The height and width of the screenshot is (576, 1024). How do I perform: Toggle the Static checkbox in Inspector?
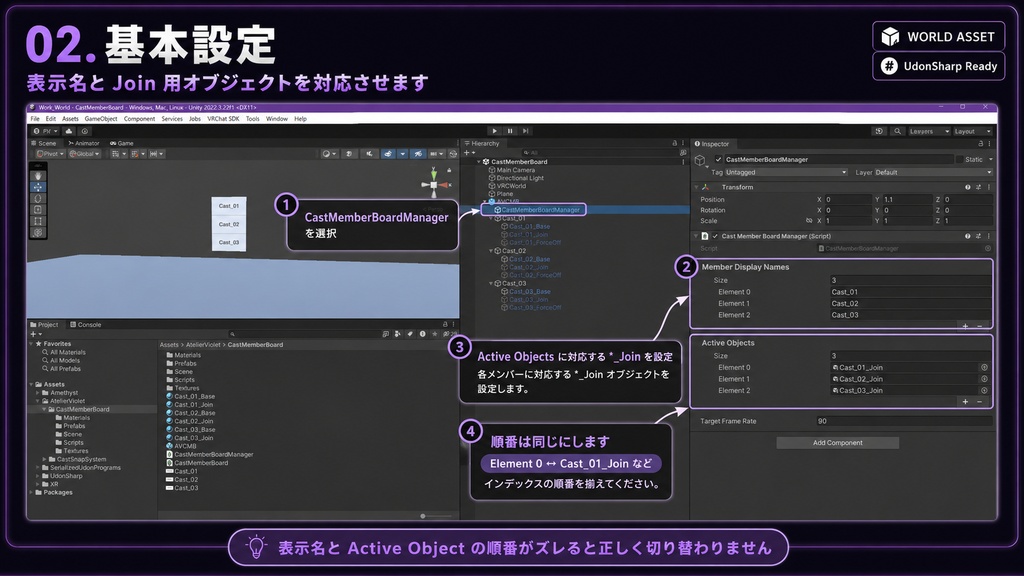pyautogui.click(x=959, y=159)
